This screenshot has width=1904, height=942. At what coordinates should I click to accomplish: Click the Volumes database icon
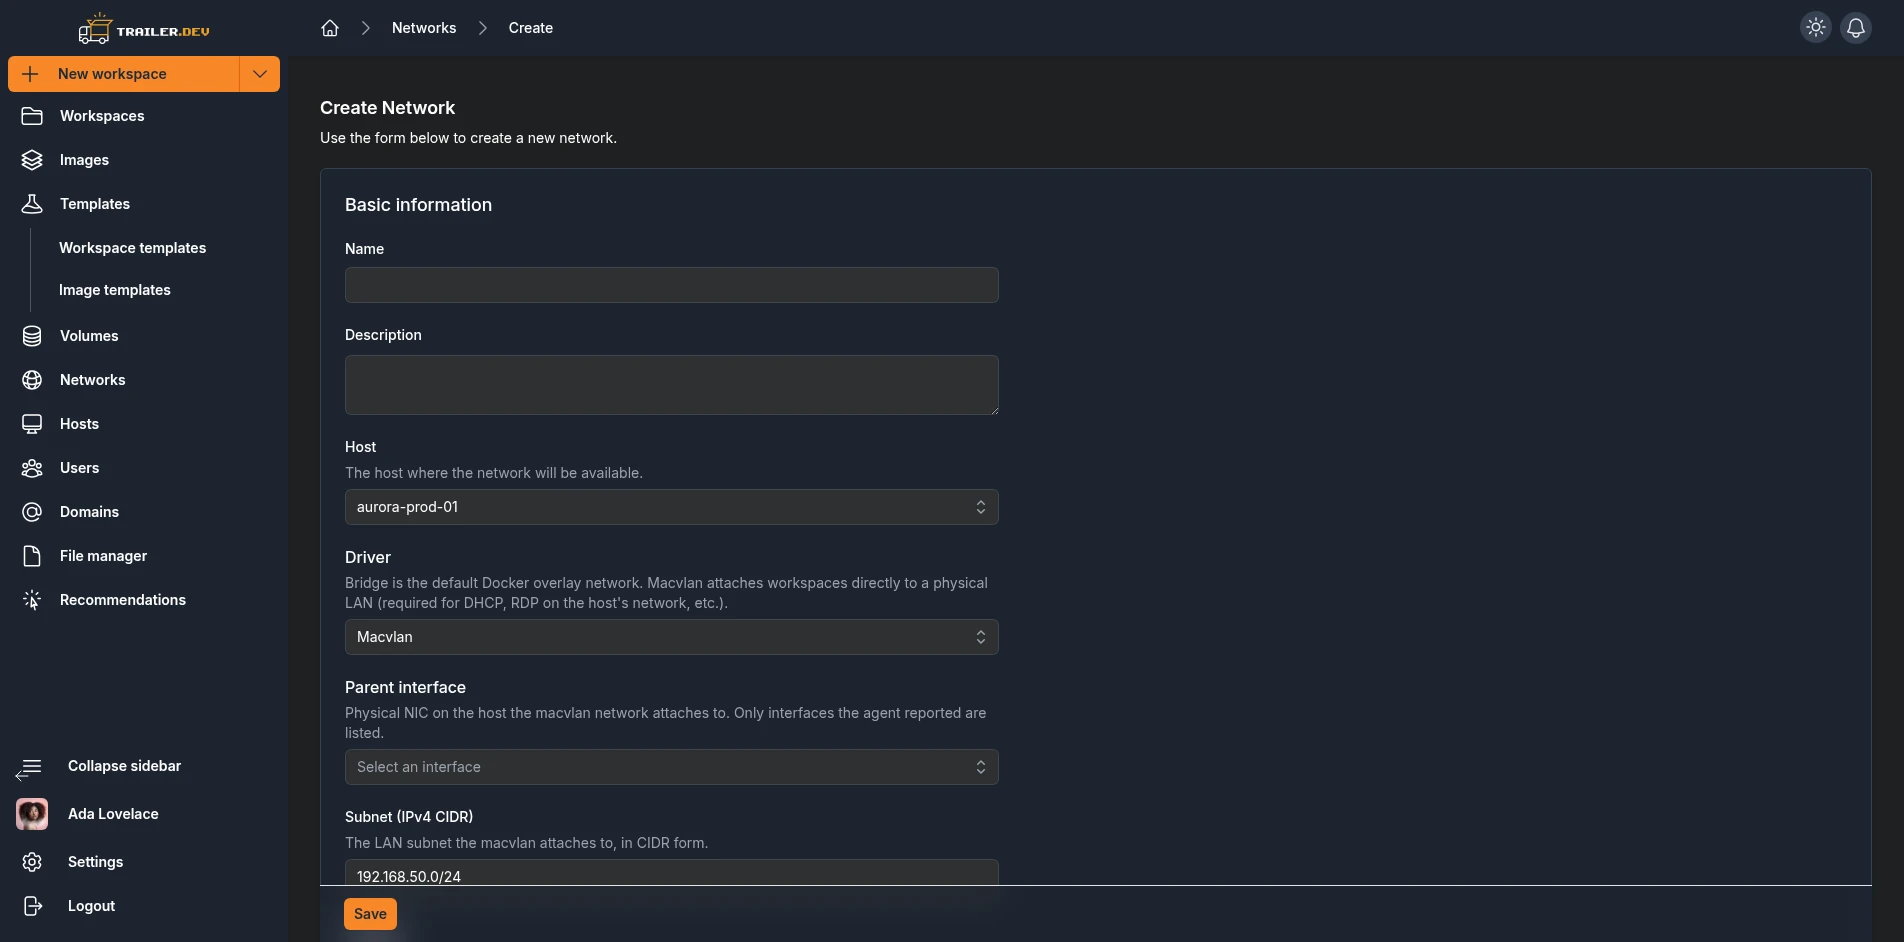pyautogui.click(x=32, y=336)
